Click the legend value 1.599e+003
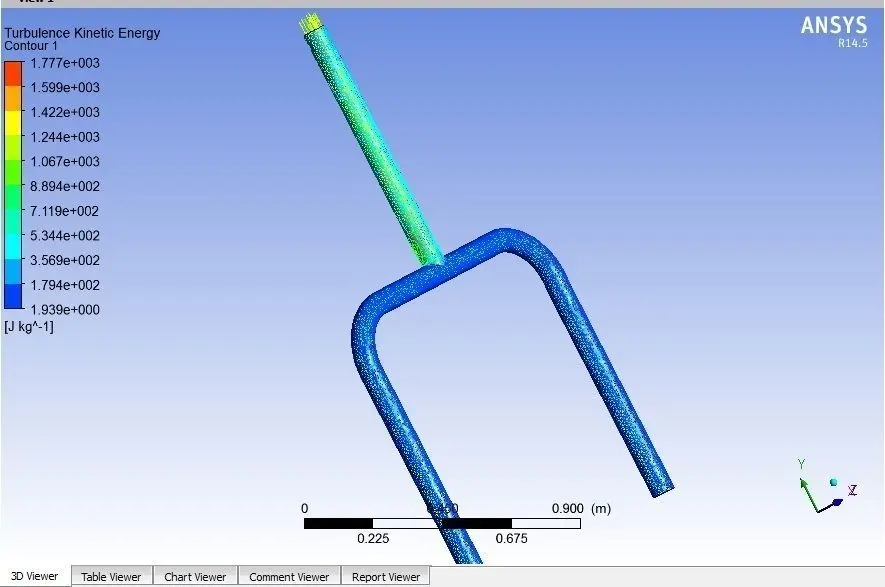885x587 pixels. pyautogui.click(x=65, y=87)
